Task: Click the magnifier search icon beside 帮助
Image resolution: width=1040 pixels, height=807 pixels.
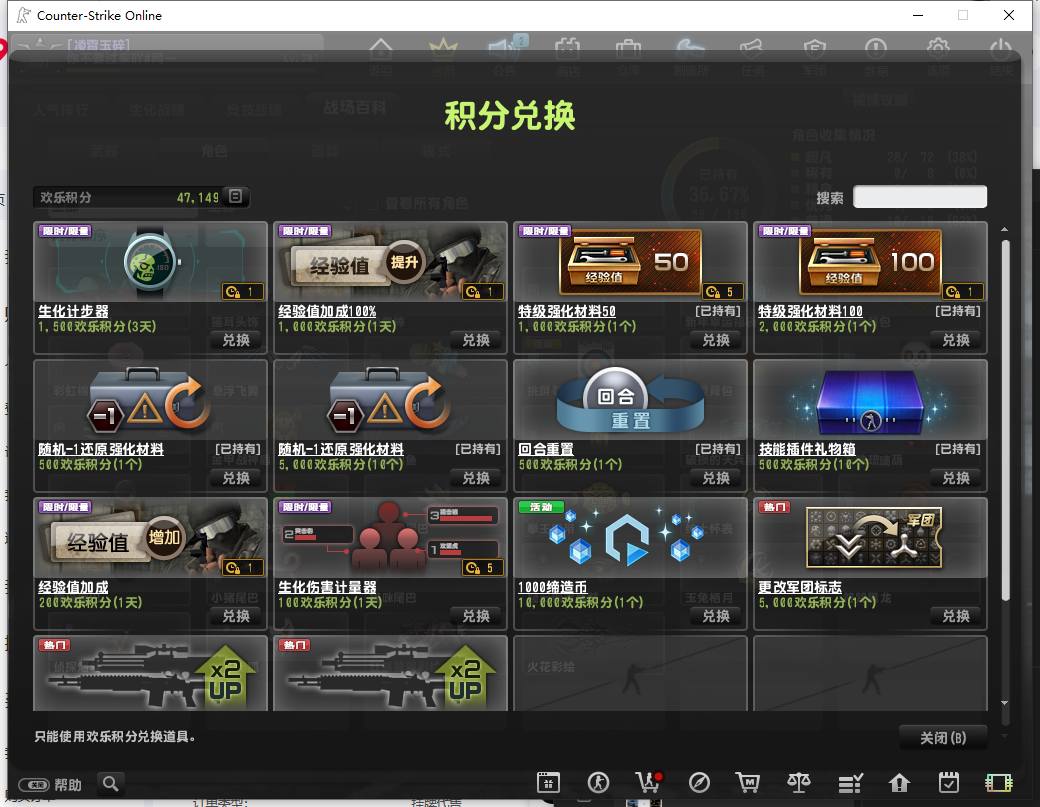Action: point(111,784)
